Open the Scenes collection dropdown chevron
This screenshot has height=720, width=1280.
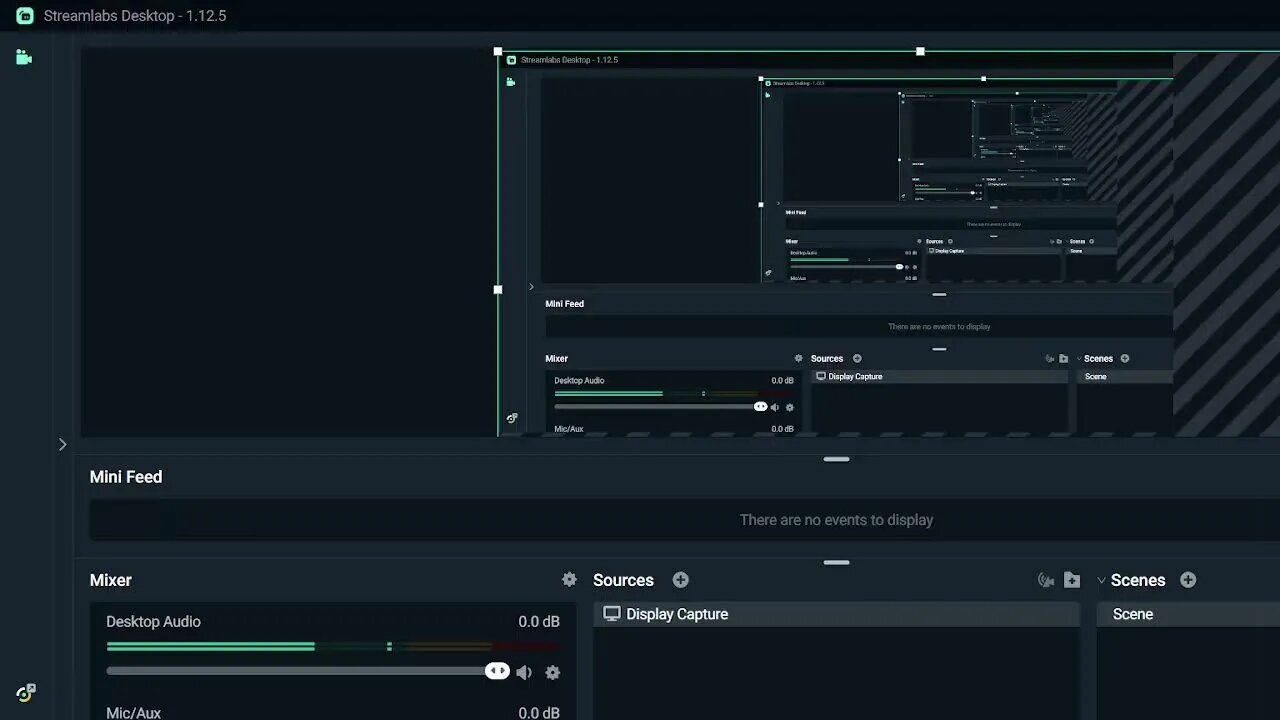(x=1102, y=580)
